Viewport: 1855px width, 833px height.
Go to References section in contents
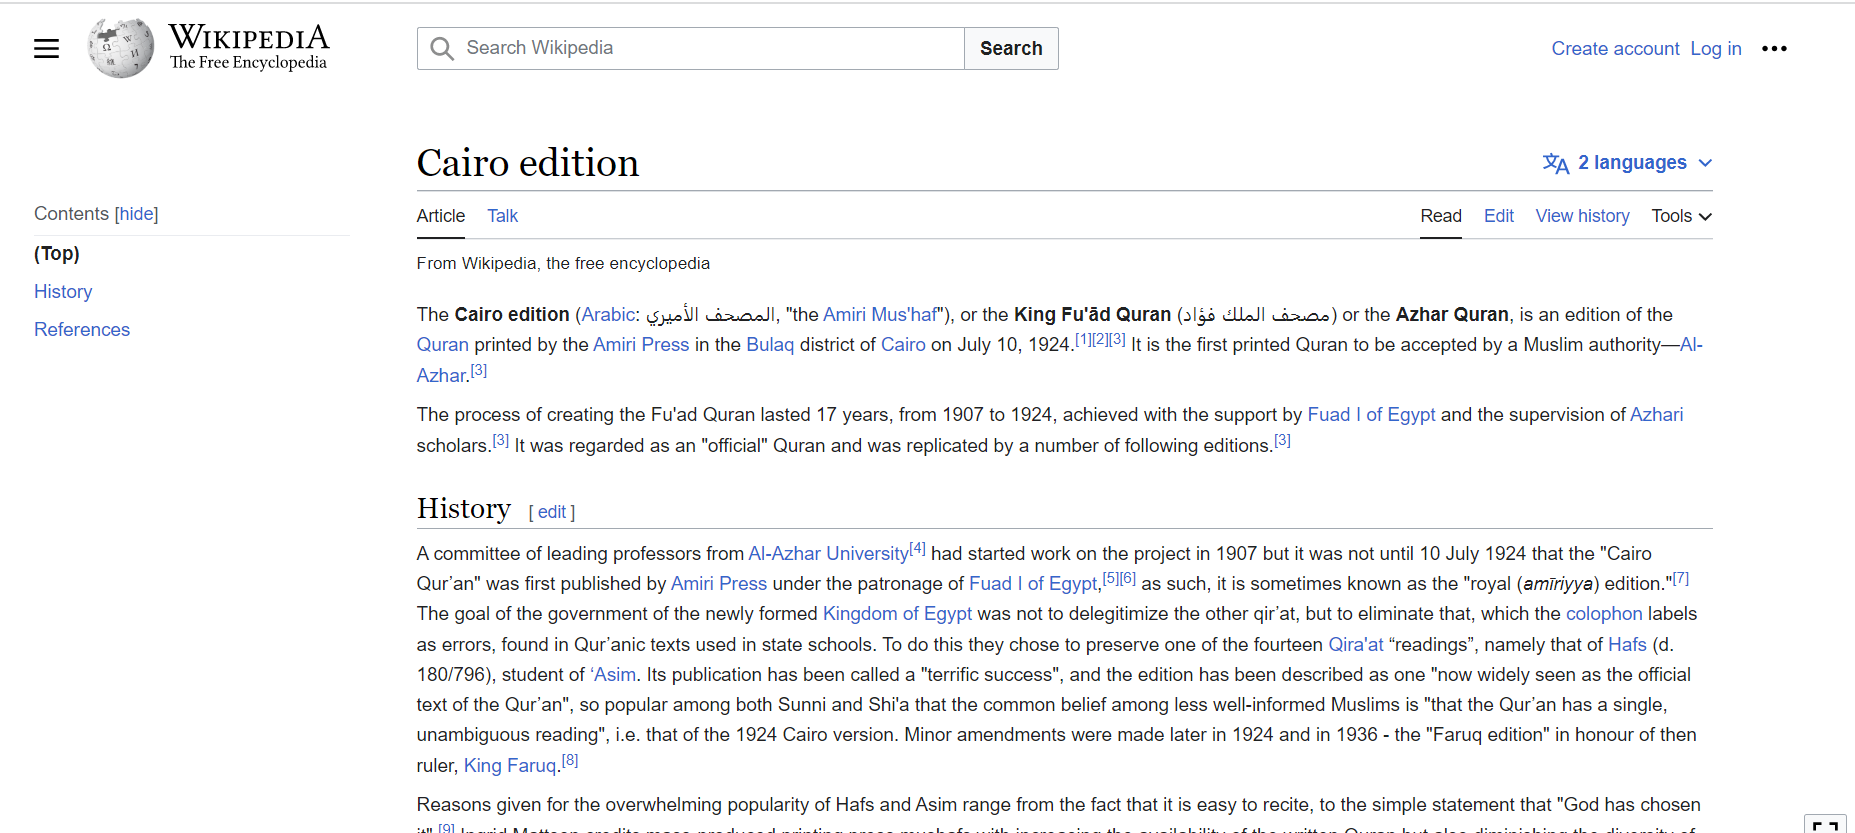point(82,330)
